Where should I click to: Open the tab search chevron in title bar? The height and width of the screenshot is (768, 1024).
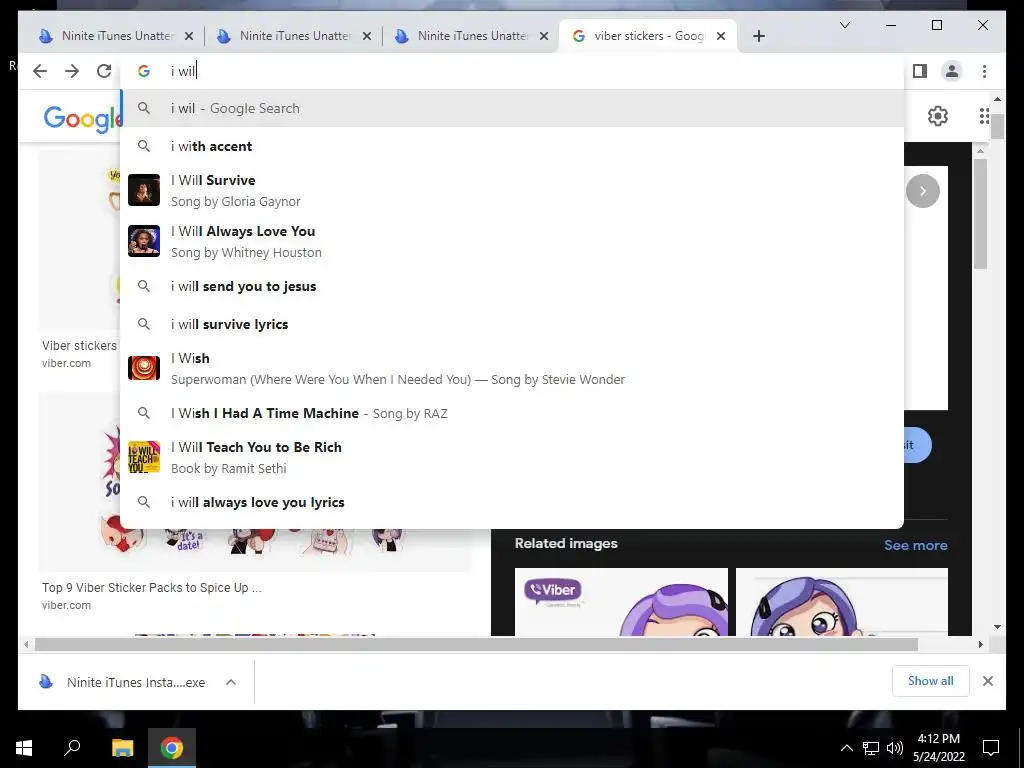(844, 25)
